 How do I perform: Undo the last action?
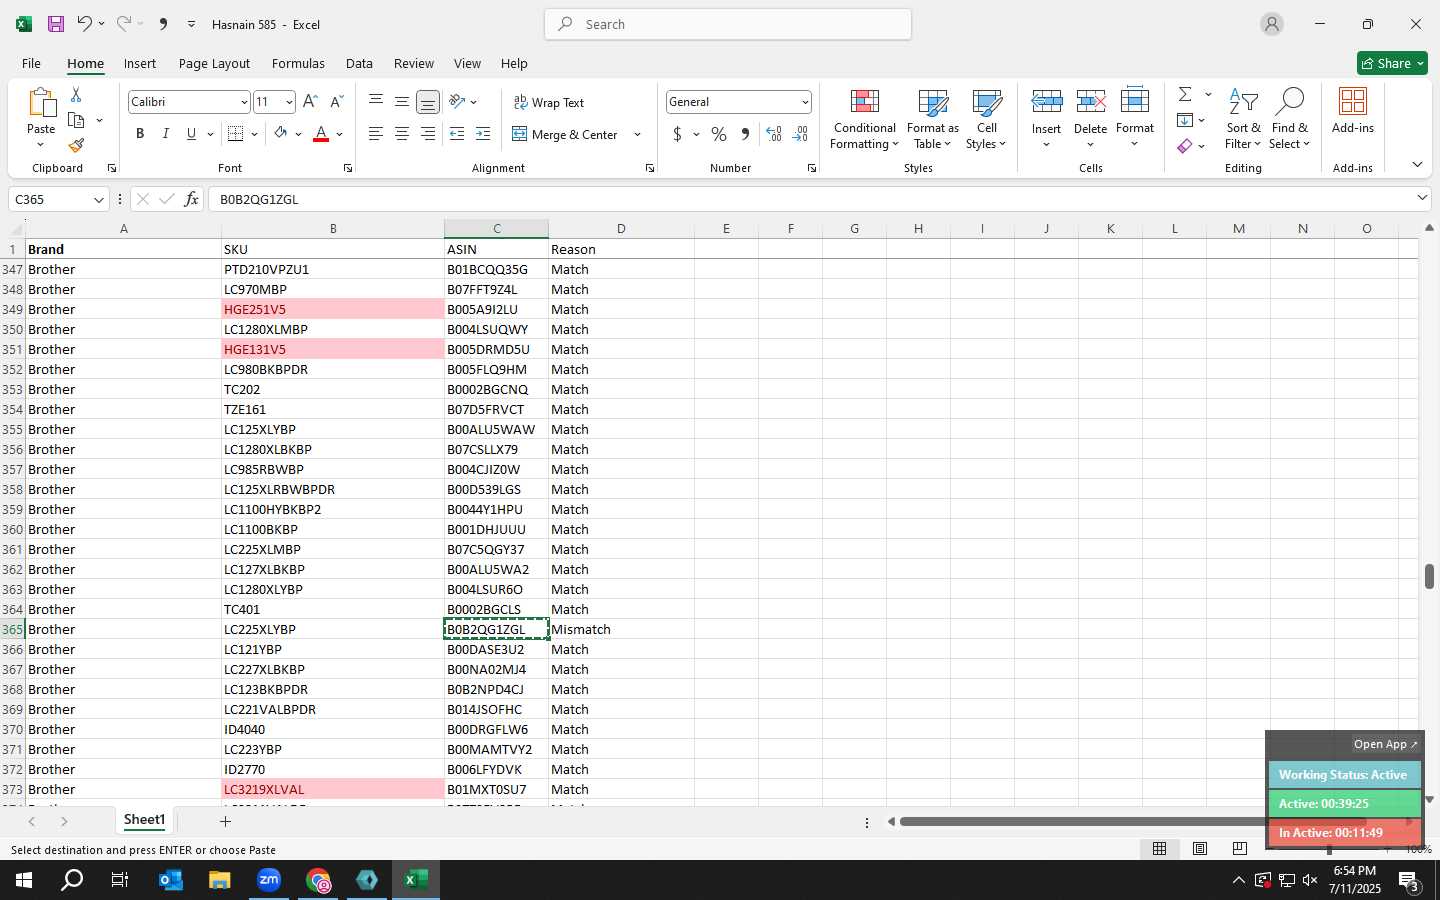85,24
